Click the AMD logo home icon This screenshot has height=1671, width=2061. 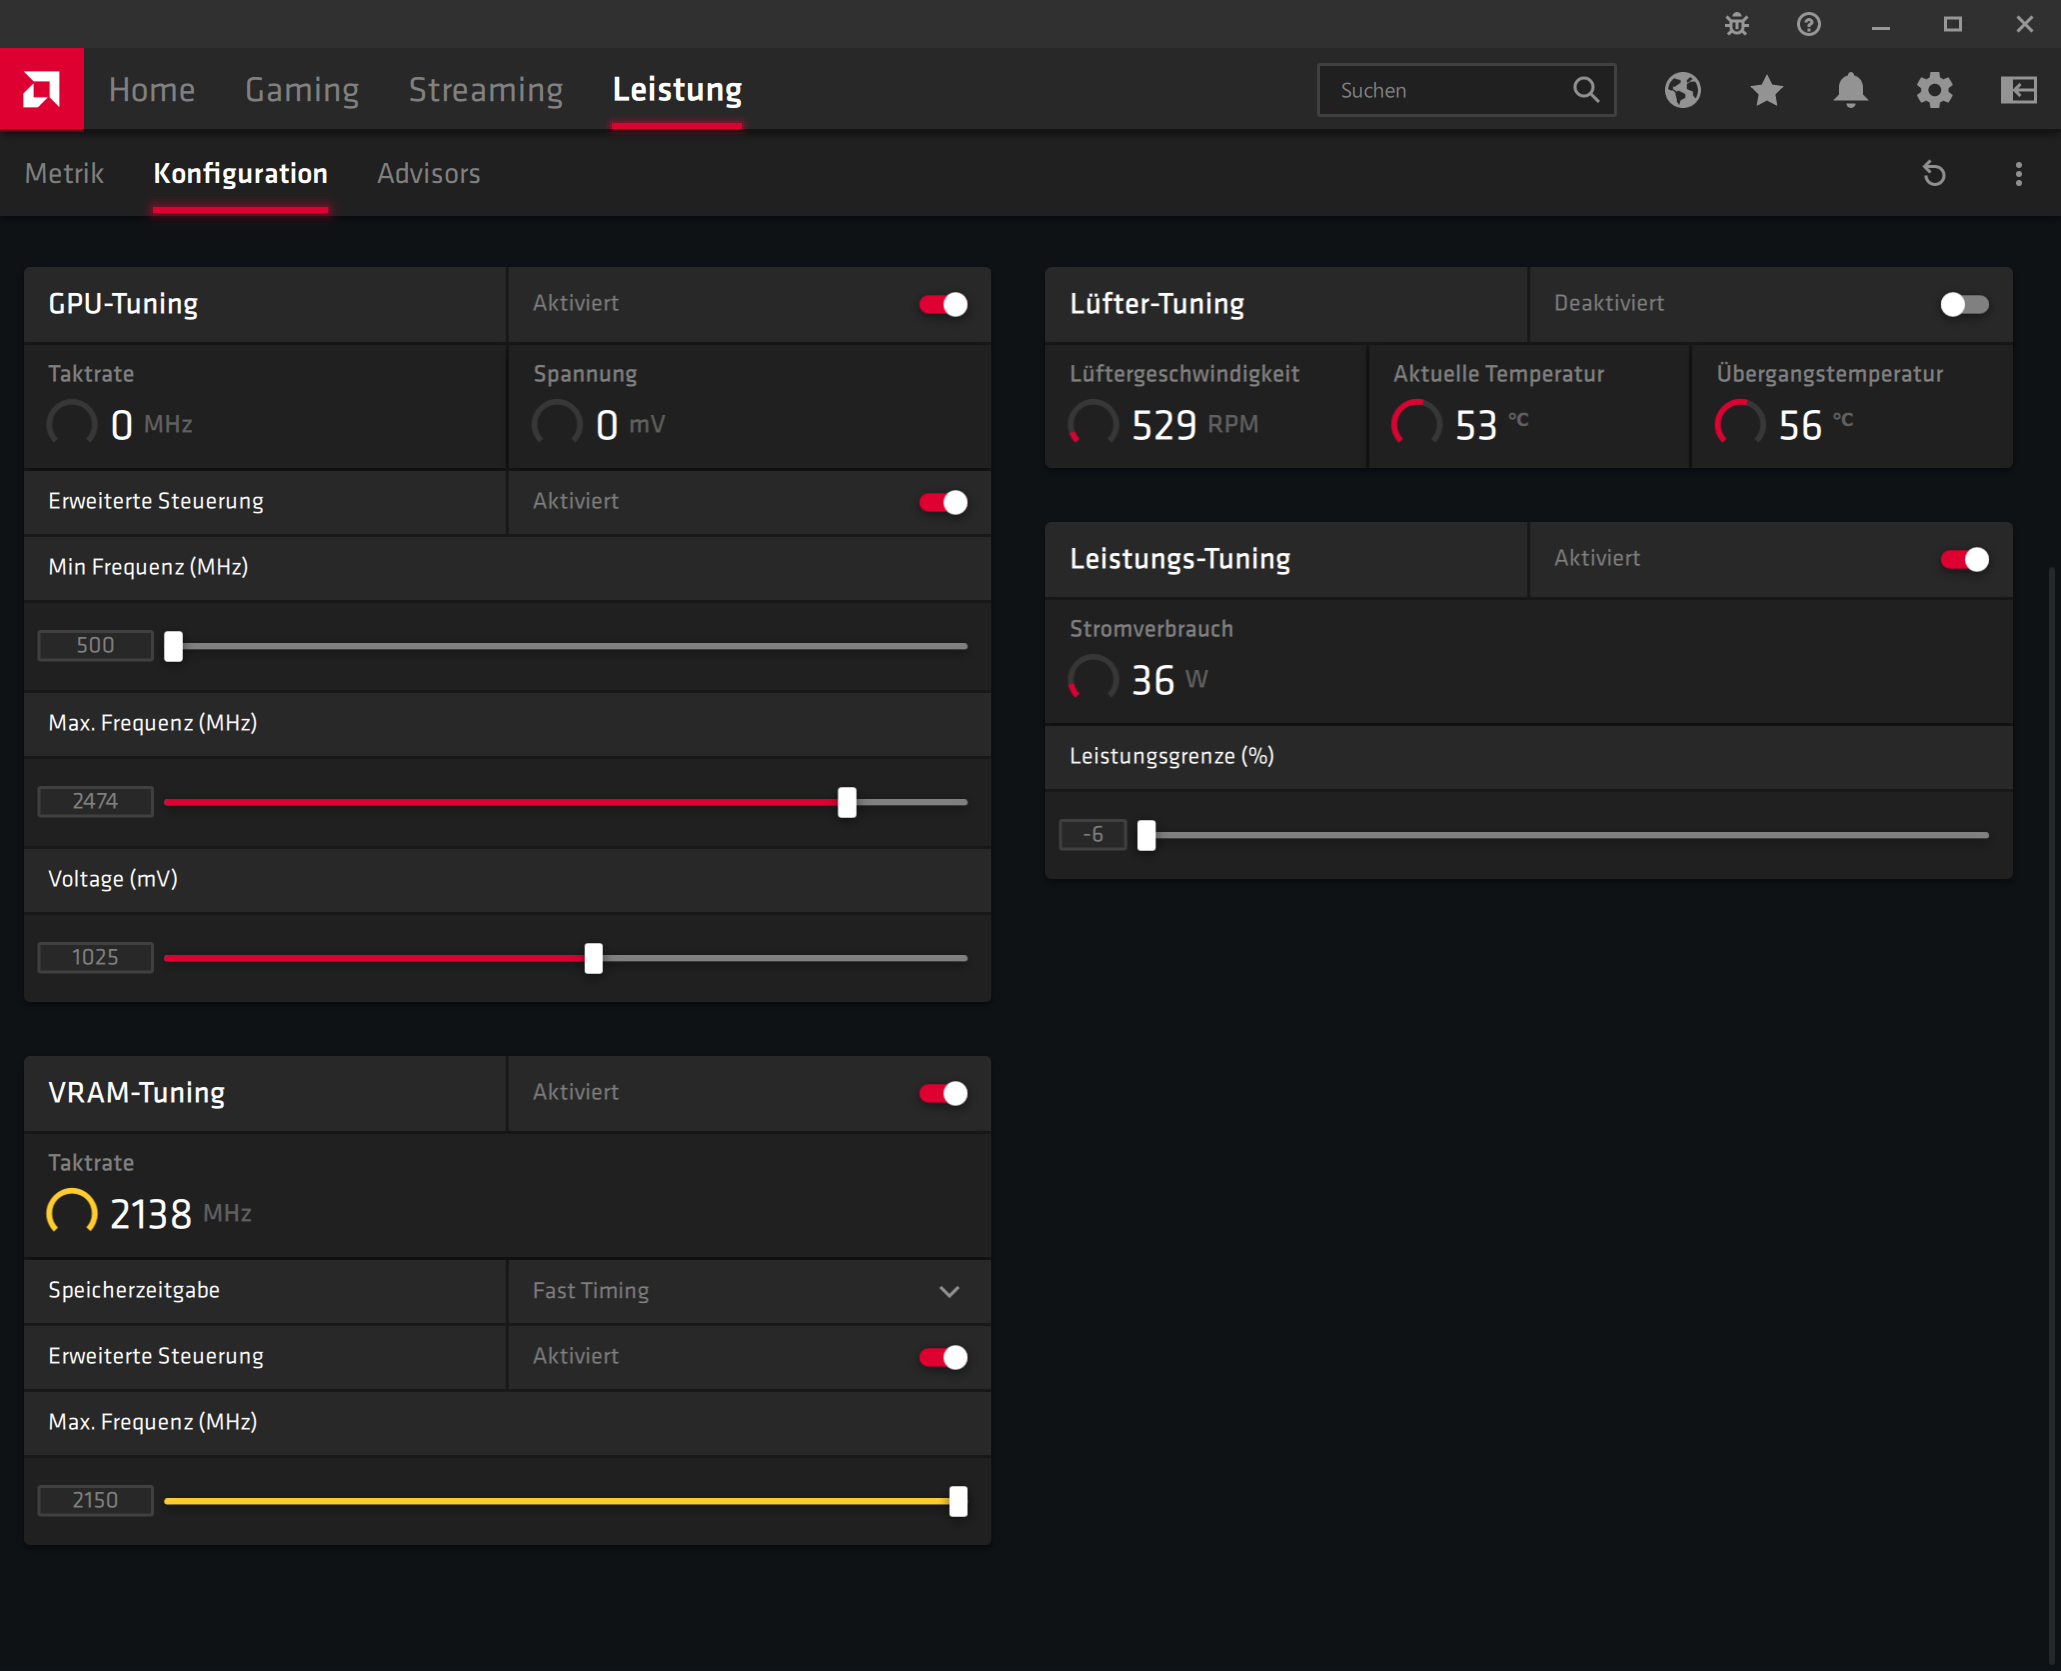(x=41, y=89)
